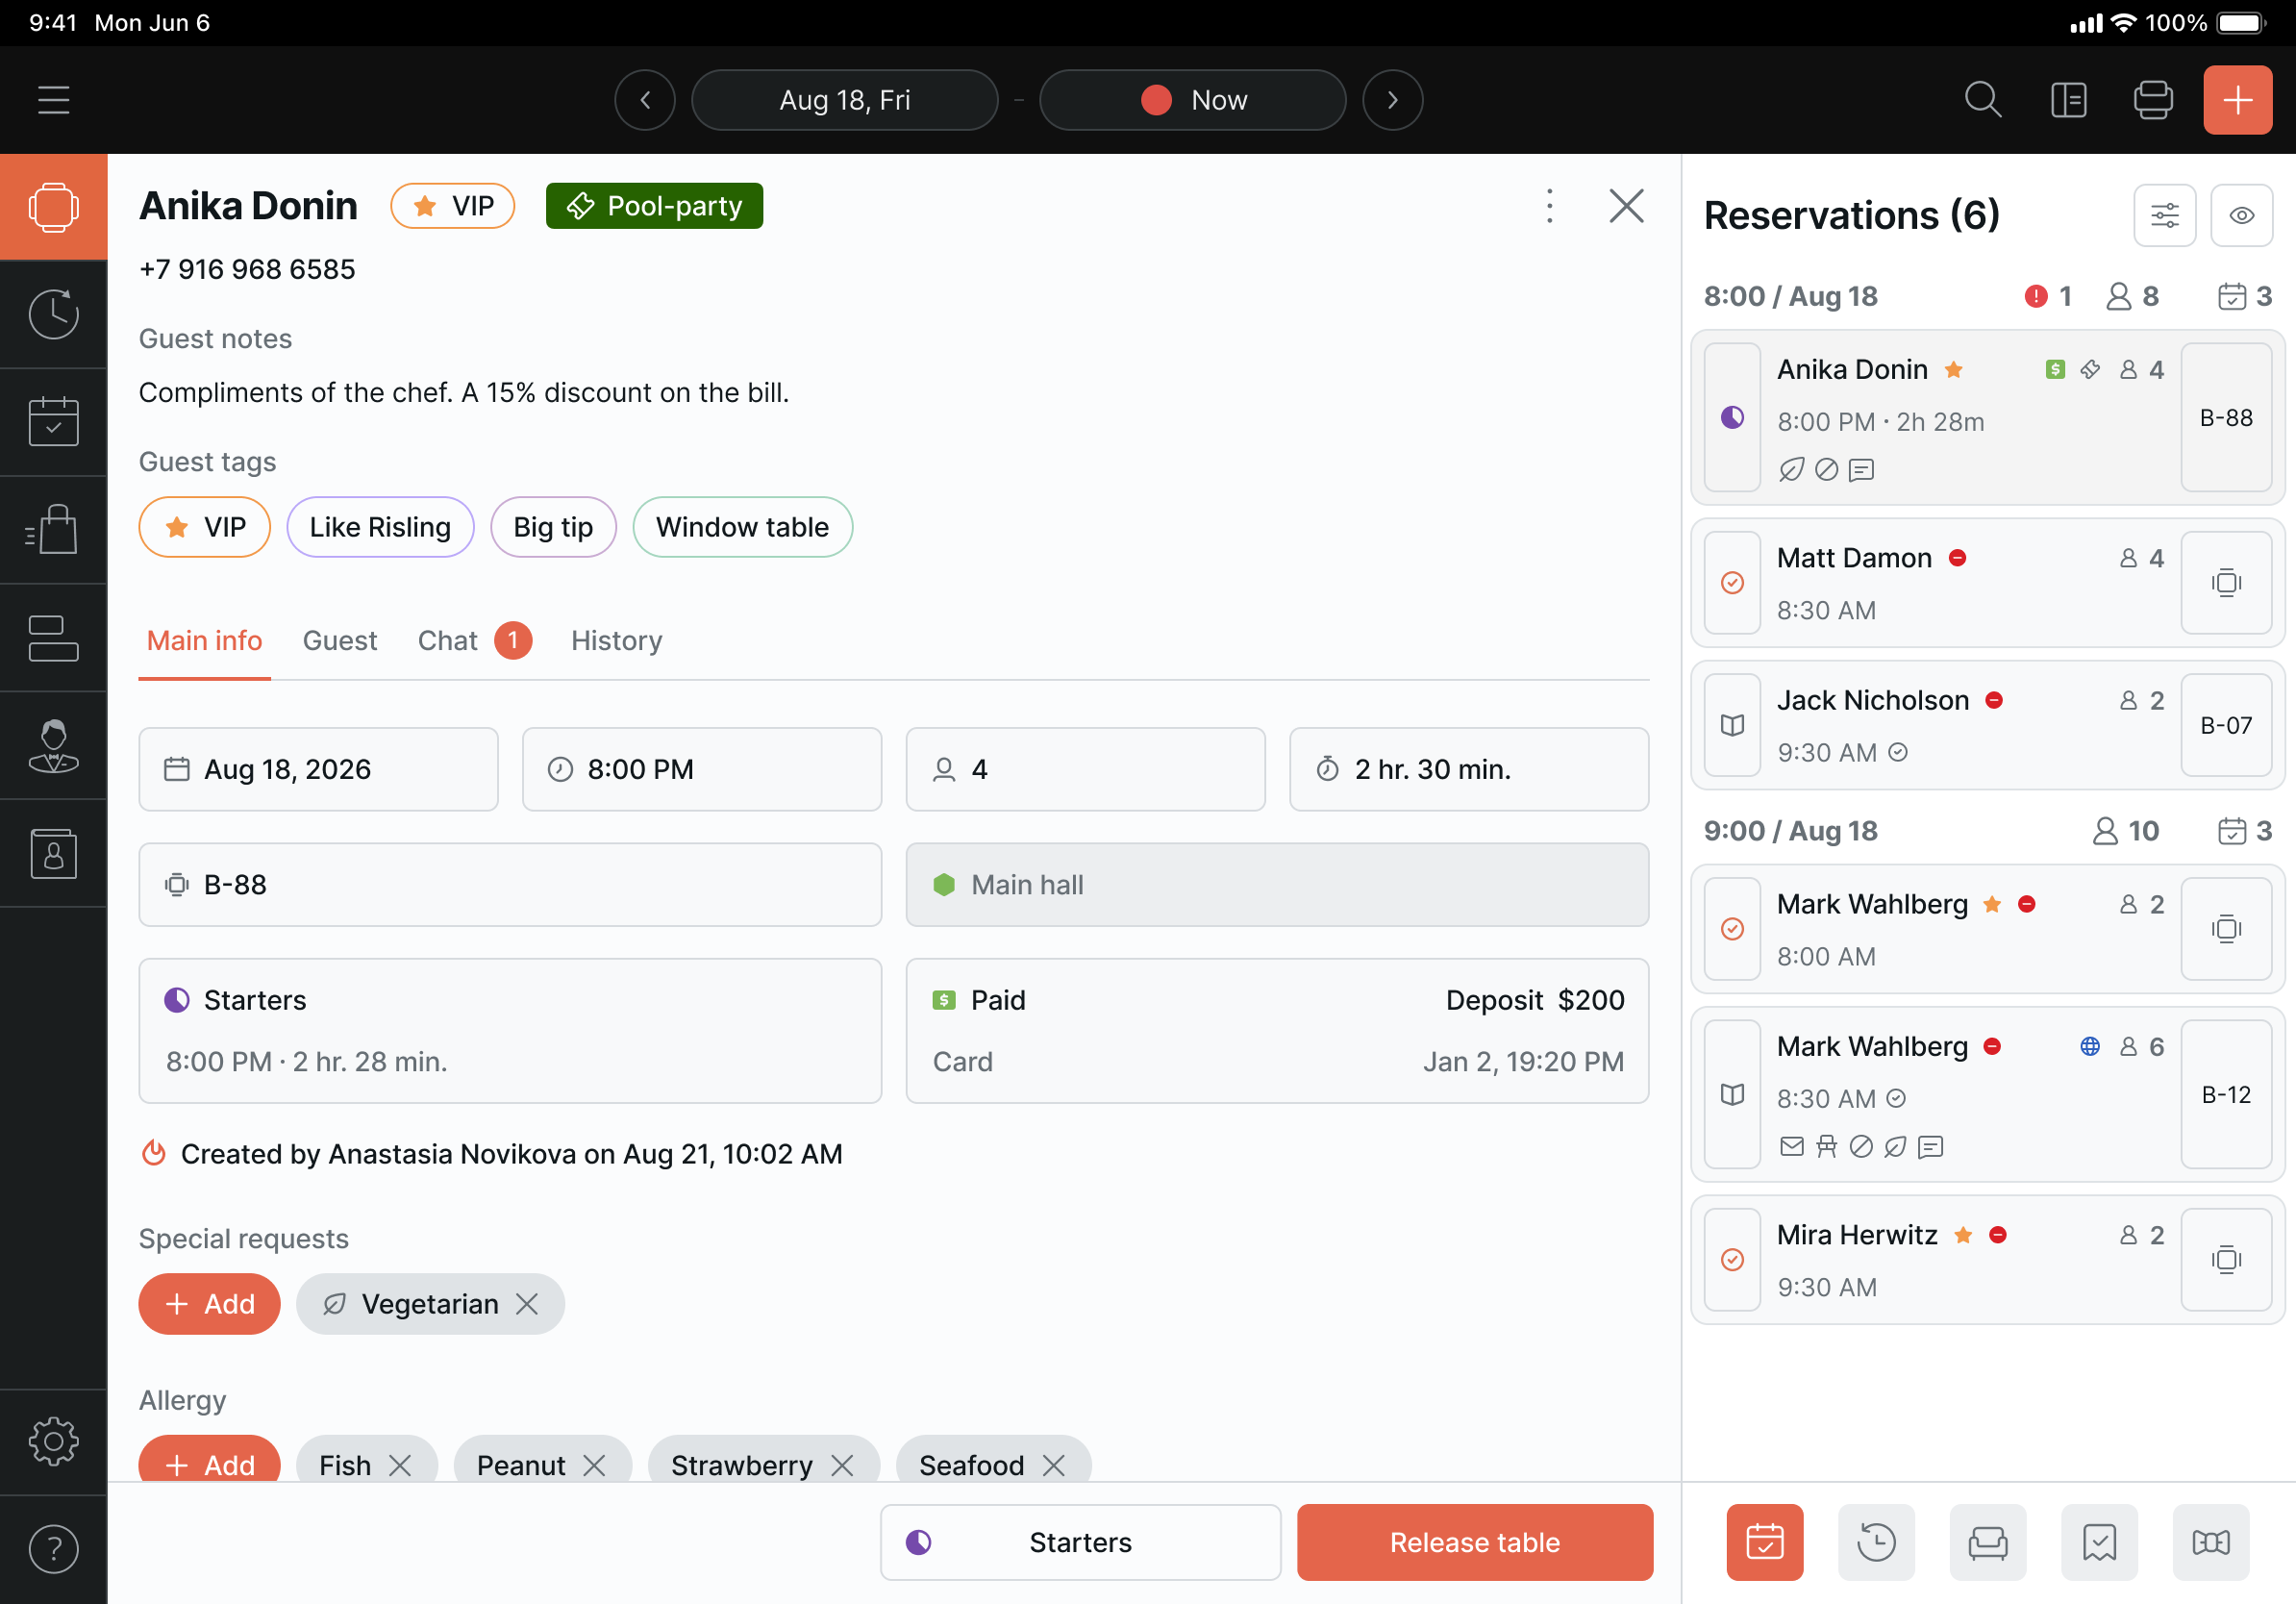Open the sofa lounge icon in bottom bar

pyautogui.click(x=1988, y=1542)
